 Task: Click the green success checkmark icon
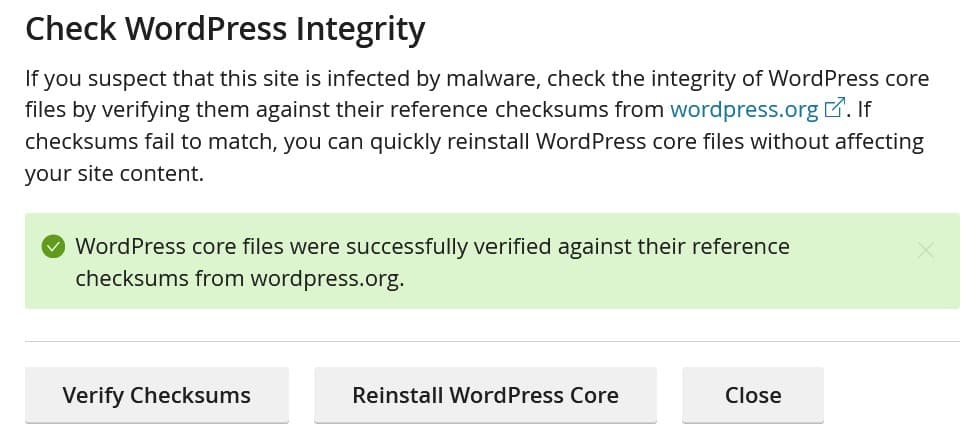(53, 246)
